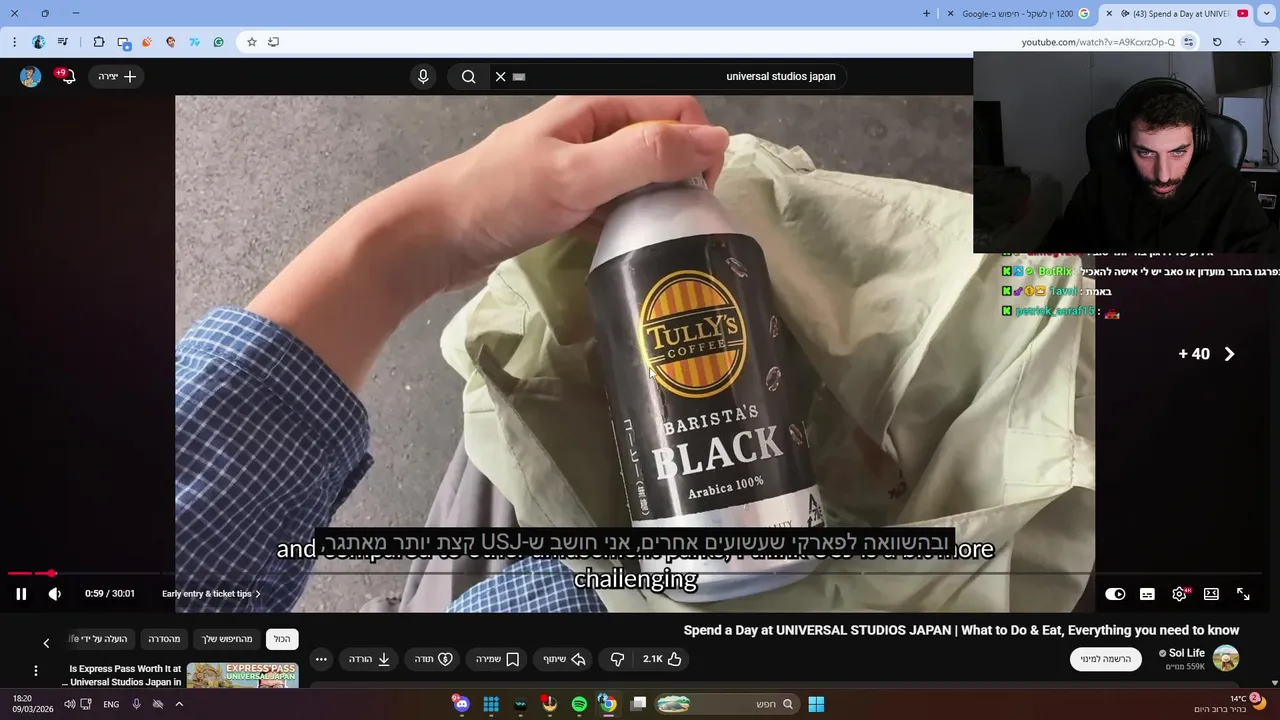1280x720 pixels.
Task: Open the יצירה create button
Action: pos(117,76)
